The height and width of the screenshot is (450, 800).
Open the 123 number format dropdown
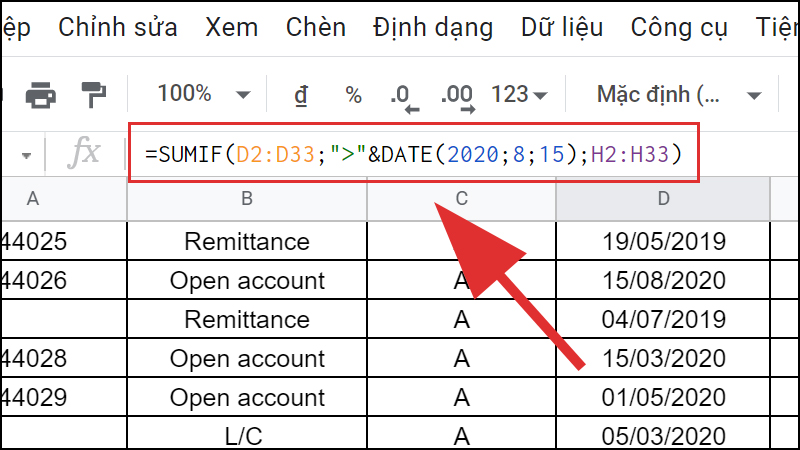[520, 95]
